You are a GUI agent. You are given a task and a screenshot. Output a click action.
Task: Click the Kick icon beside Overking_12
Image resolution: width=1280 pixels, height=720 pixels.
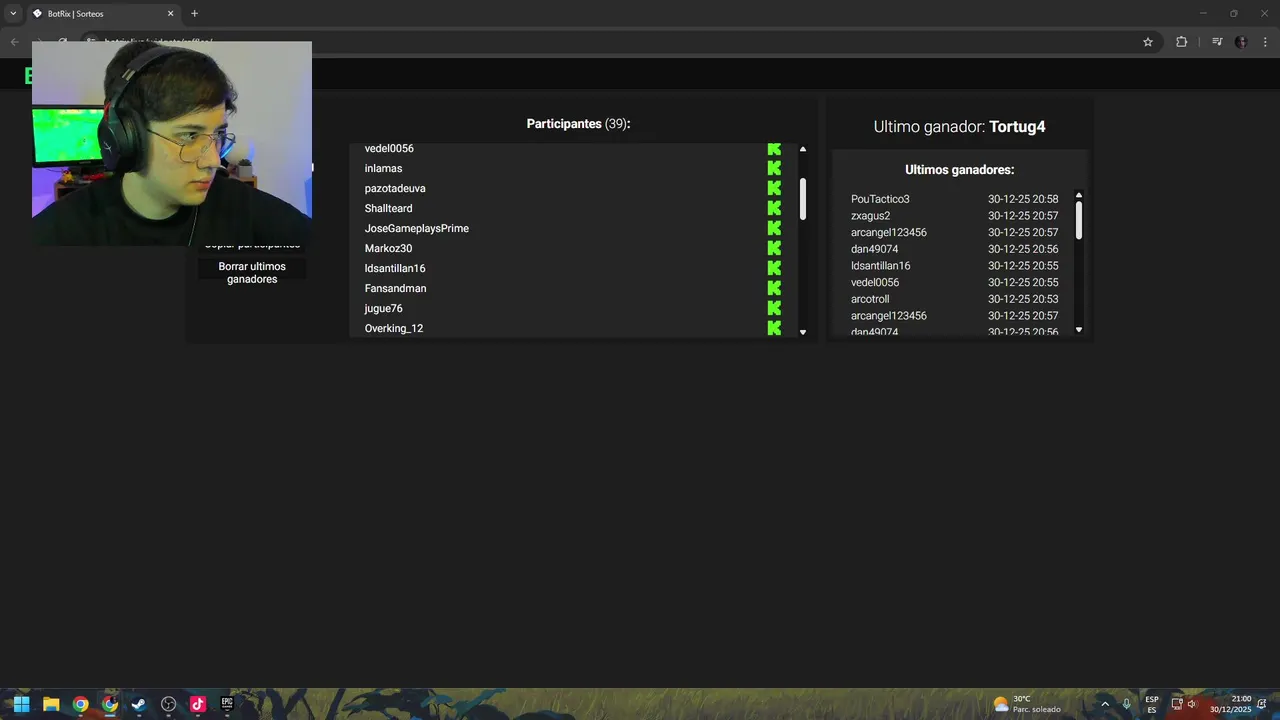point(774,328)
